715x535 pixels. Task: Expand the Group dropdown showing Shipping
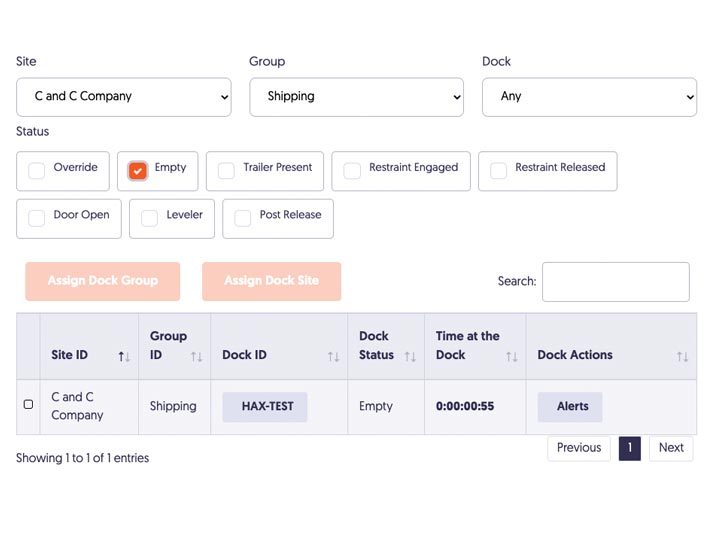(x=357, y=97)
